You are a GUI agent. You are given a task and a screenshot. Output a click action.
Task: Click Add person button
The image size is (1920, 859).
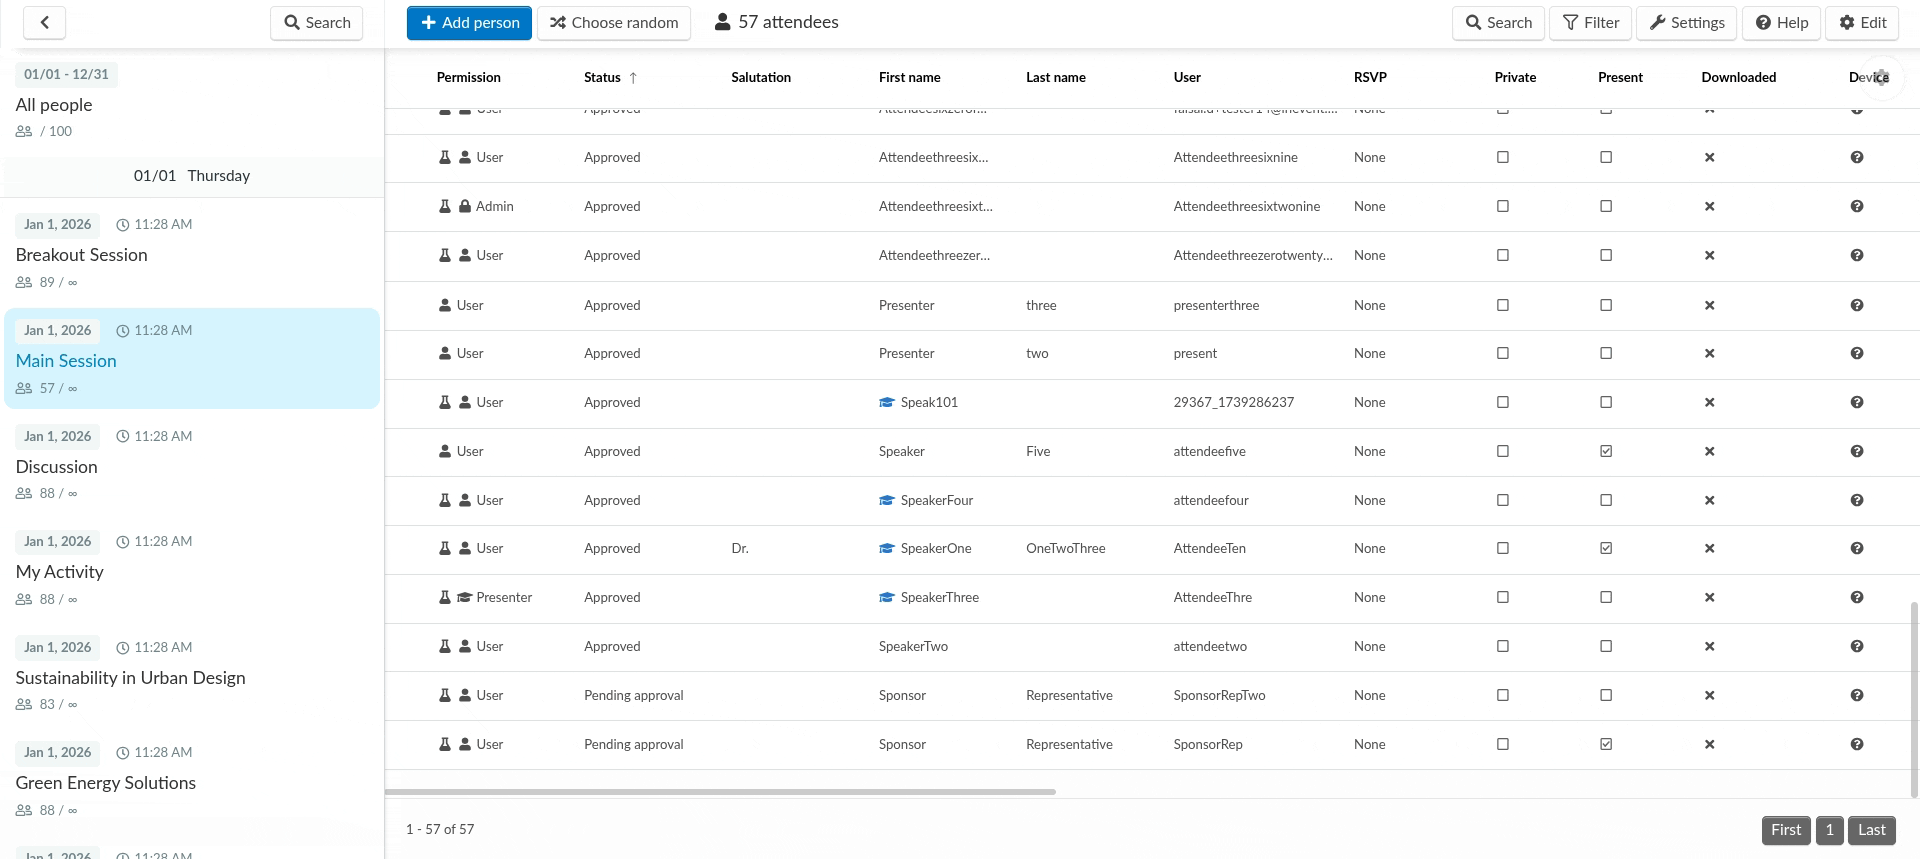(x=469, y=22)
